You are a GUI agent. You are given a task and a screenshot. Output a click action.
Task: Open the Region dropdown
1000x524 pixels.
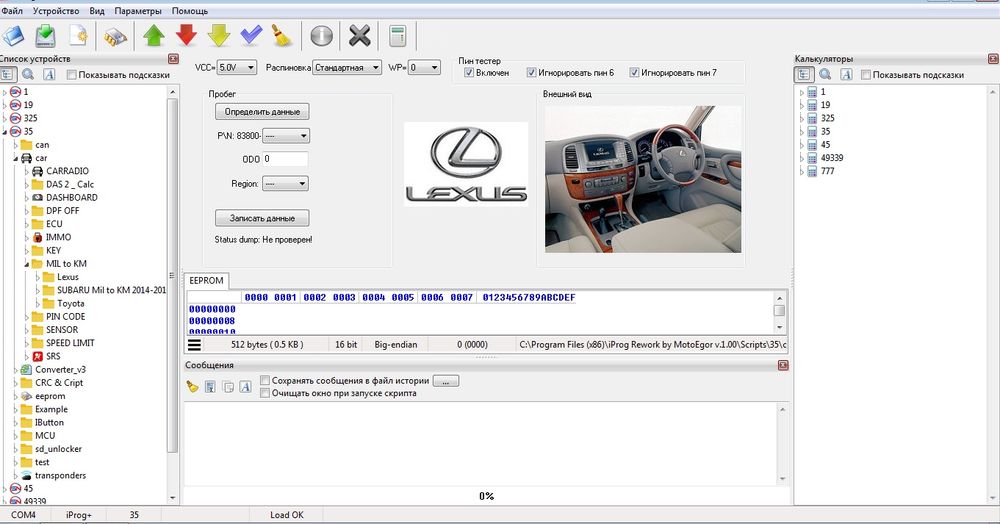pos(285,184)
